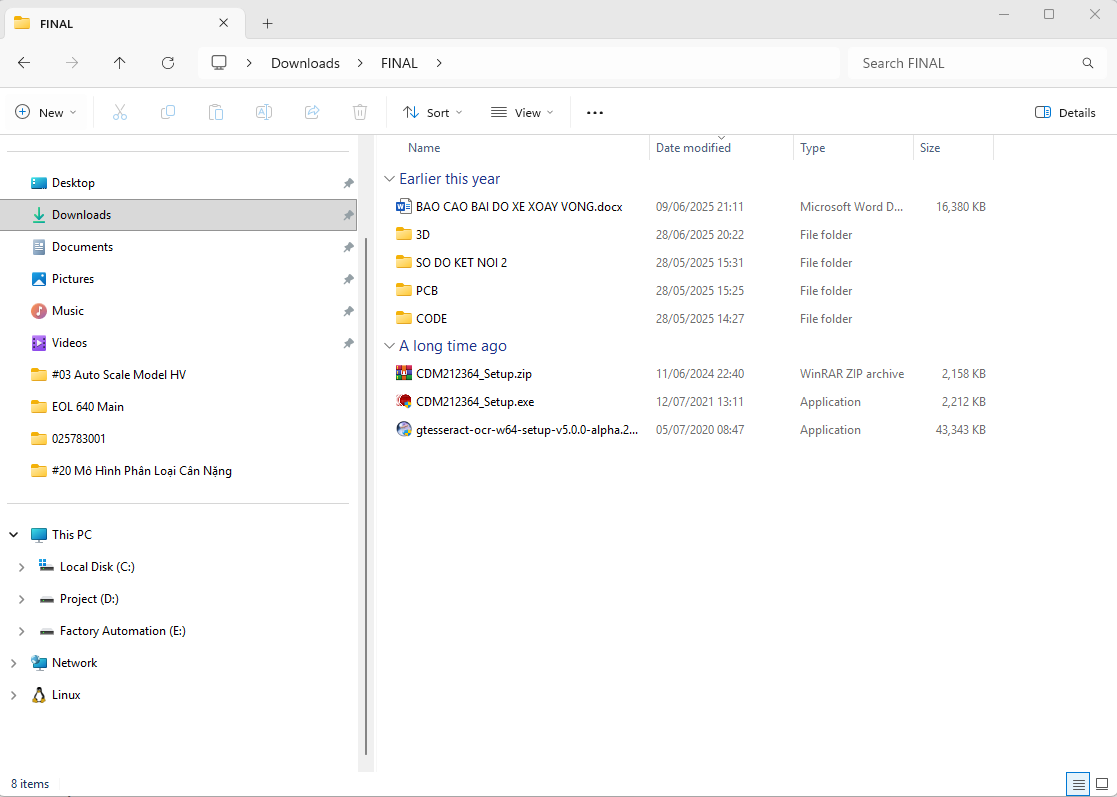This screenshot has width=1117, height=797.
Task: Click the Cut scissors icon in toolbar
Action: 120,113
